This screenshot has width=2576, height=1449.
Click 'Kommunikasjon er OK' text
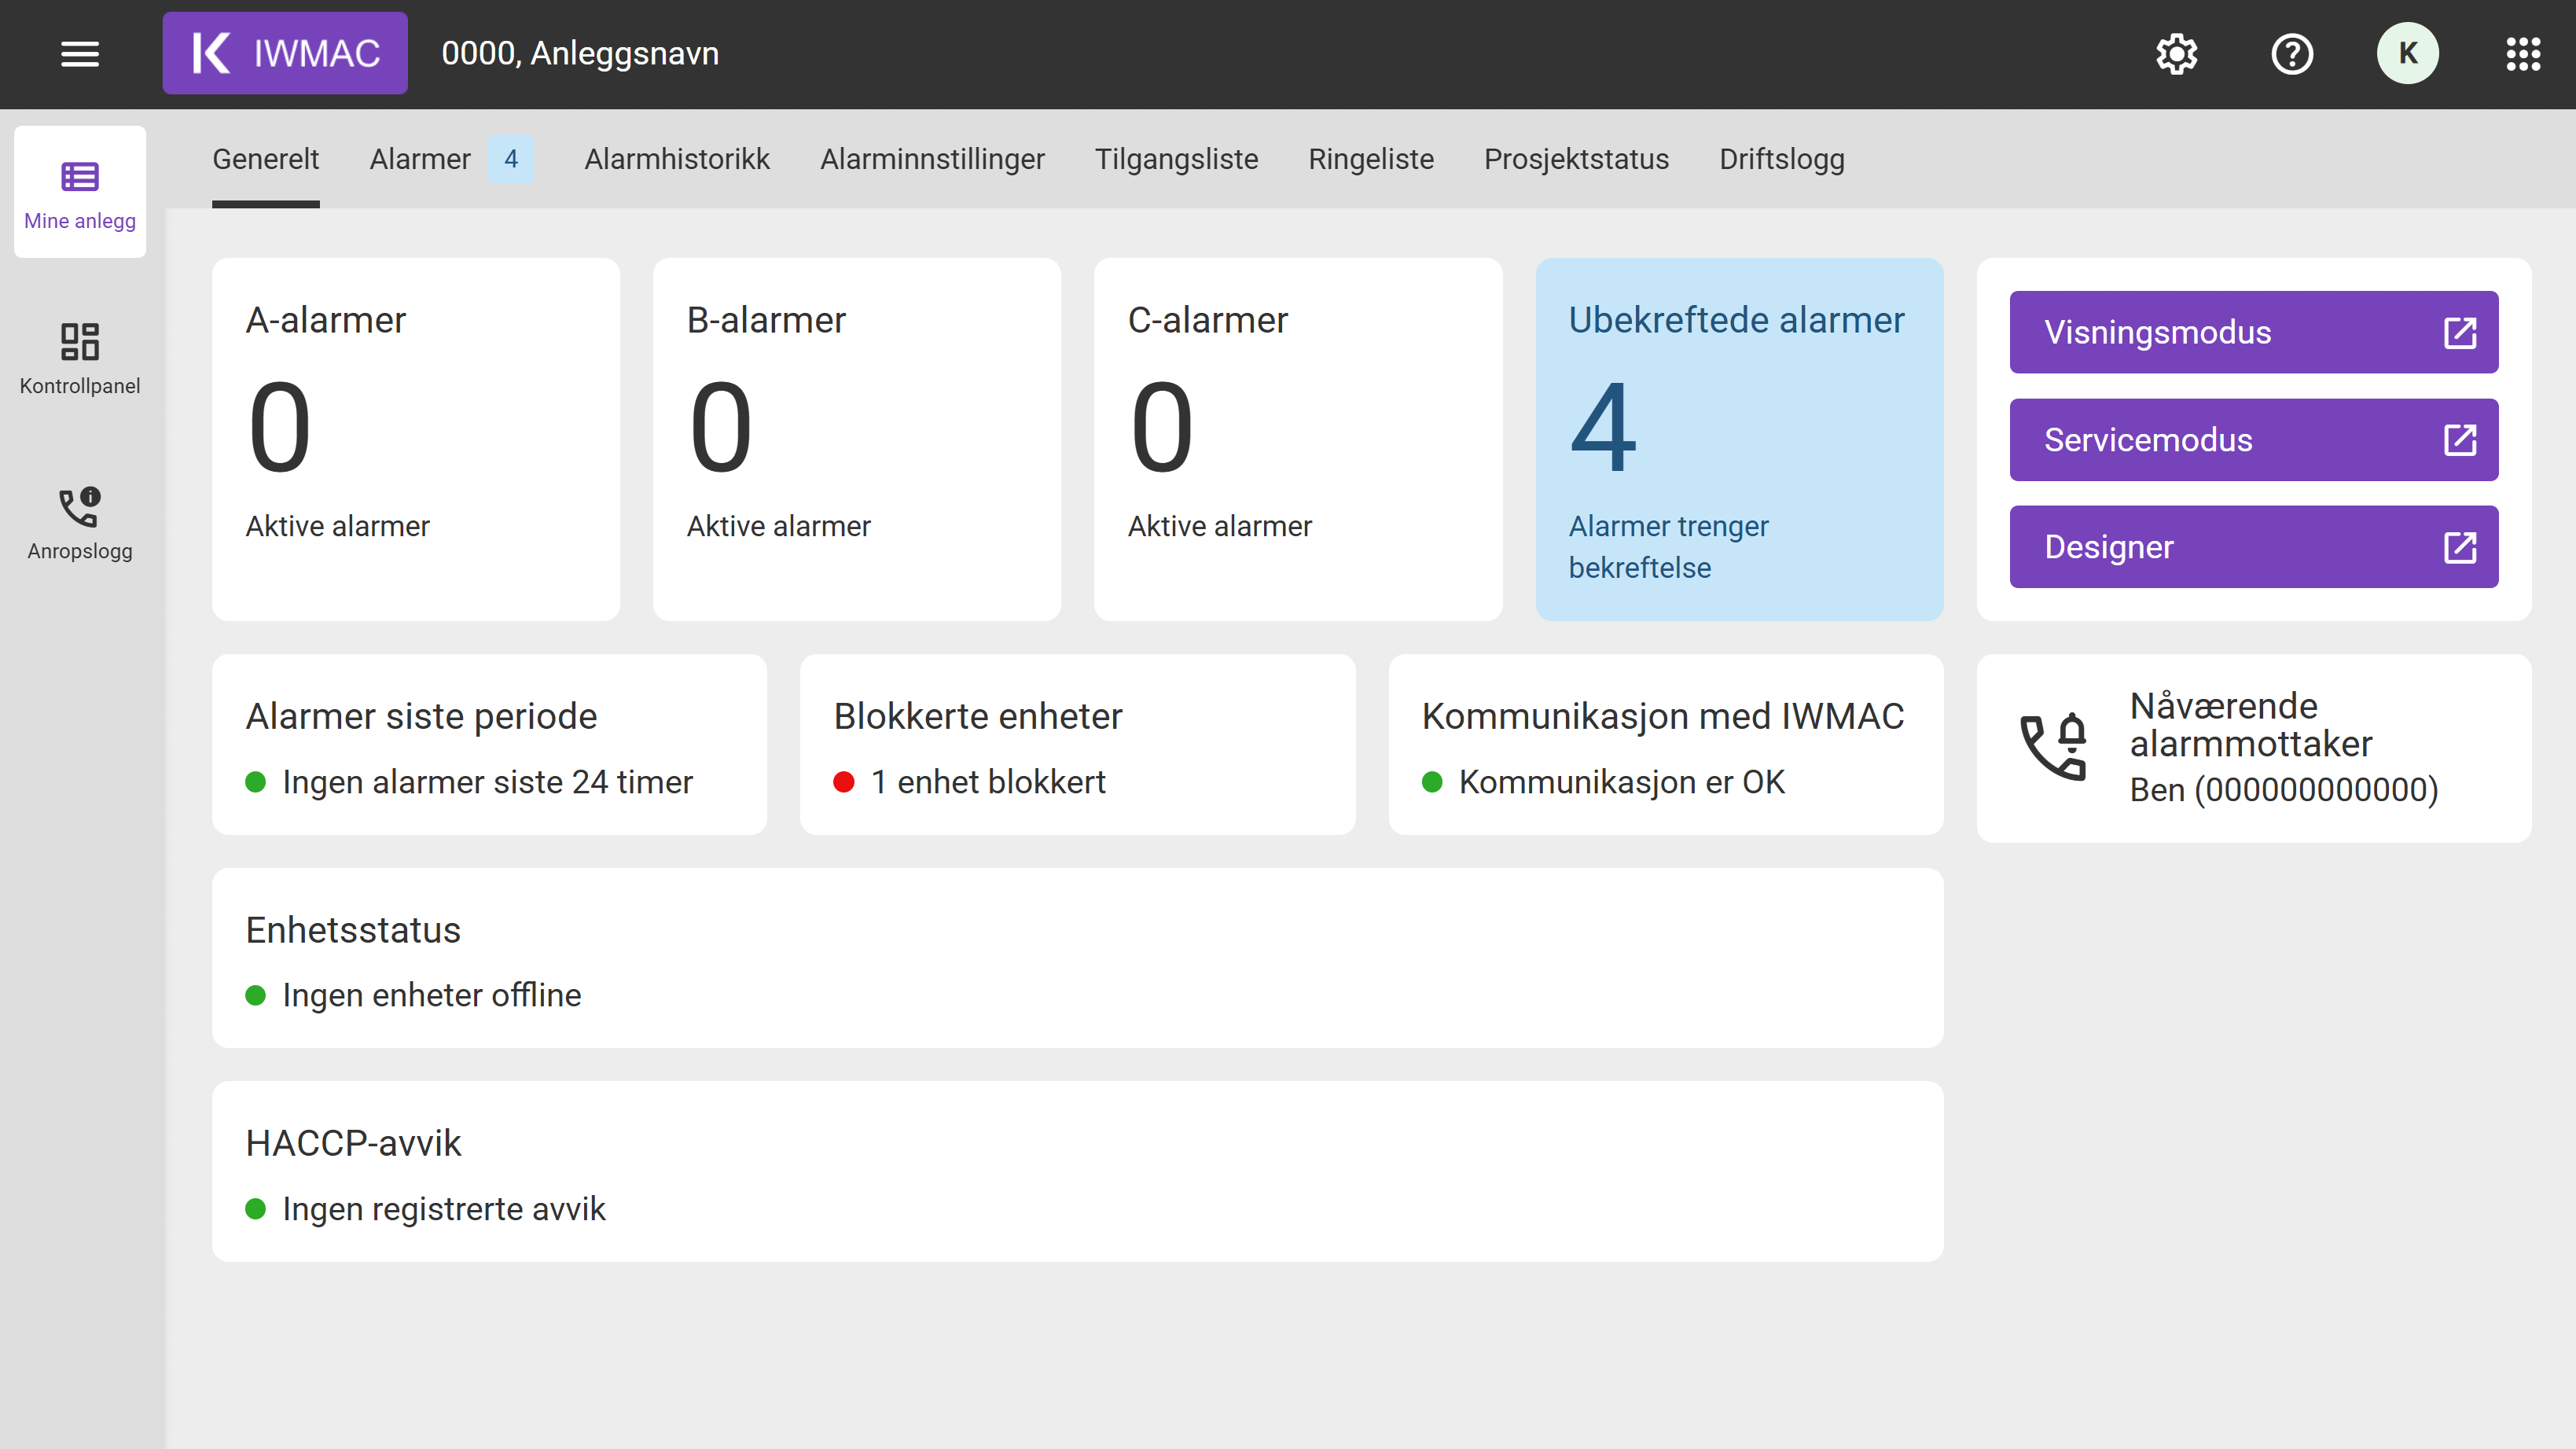click(1622, 782)
